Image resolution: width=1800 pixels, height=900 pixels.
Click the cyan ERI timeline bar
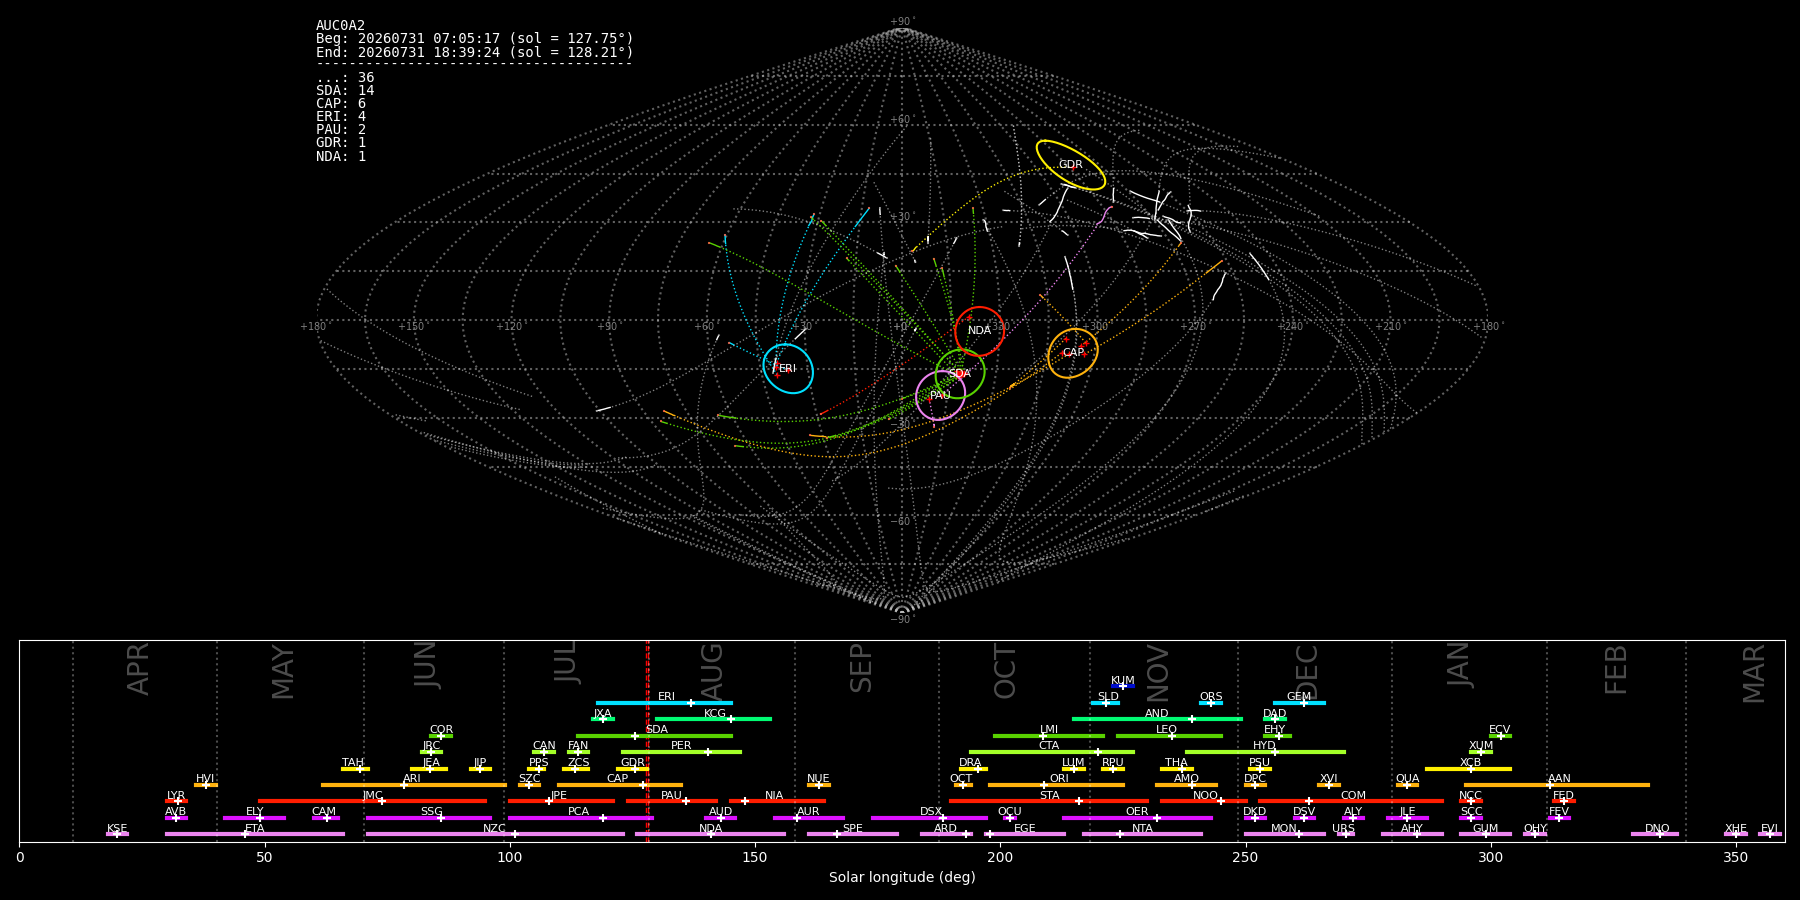(664, 703)
